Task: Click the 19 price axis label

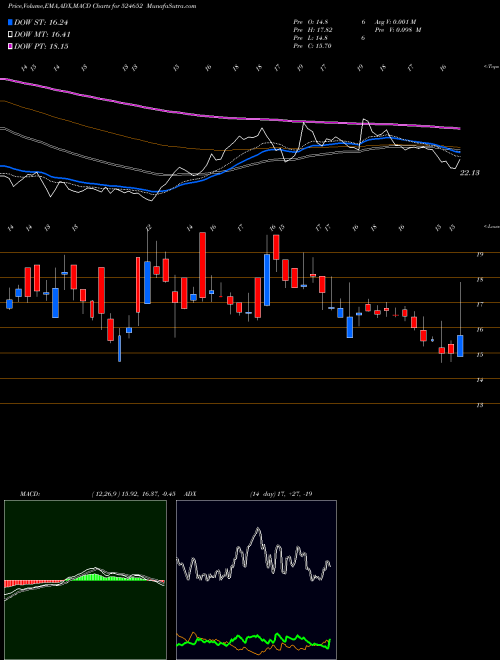Action: (479, 254)
